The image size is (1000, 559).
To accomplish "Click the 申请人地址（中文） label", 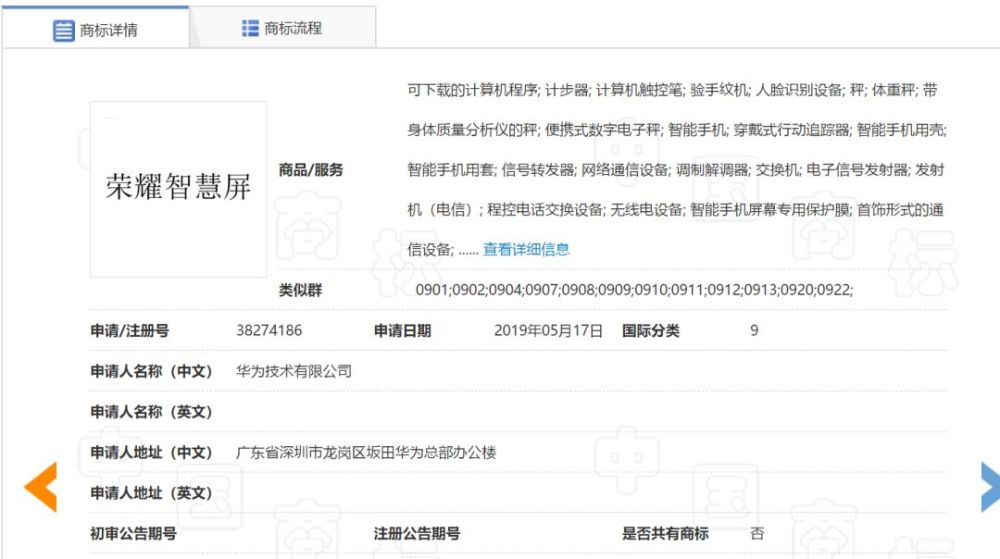I will tap(151, 453).
